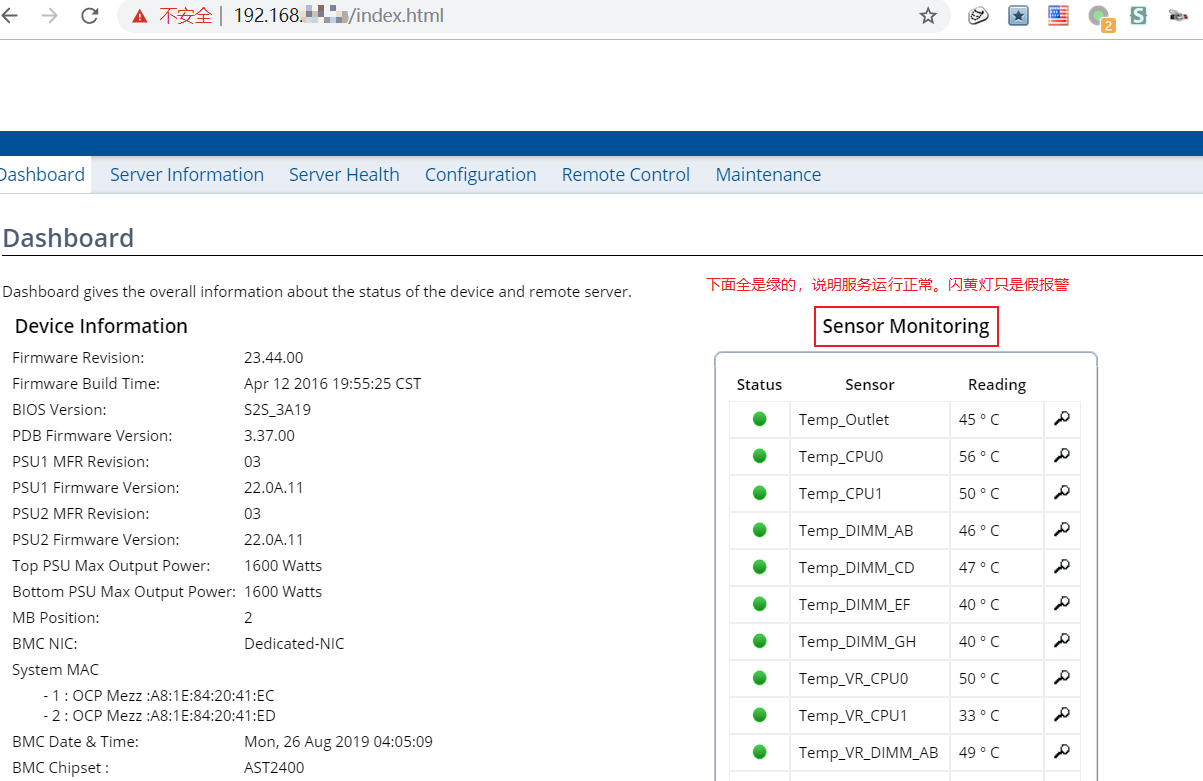The height and width of the screenshot is (781, 1203).
Task: Inspect Temp_CPU1 reading with magnifier icon
Action: [x=1061, y=493]
